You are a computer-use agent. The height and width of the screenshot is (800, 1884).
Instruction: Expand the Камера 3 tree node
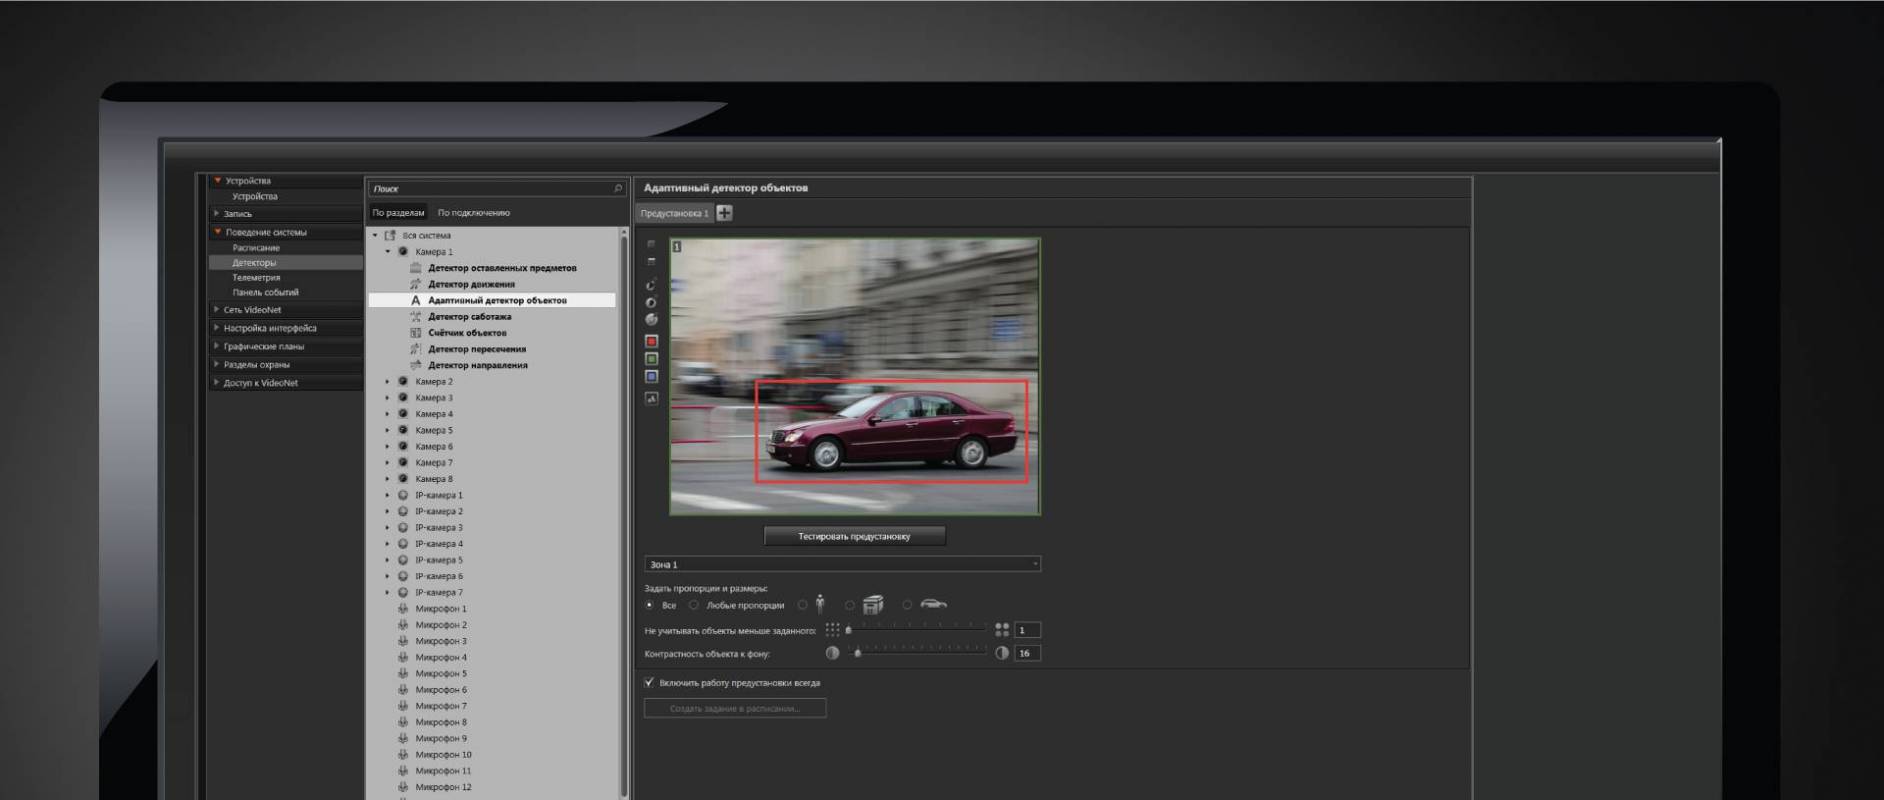(388, 398)
